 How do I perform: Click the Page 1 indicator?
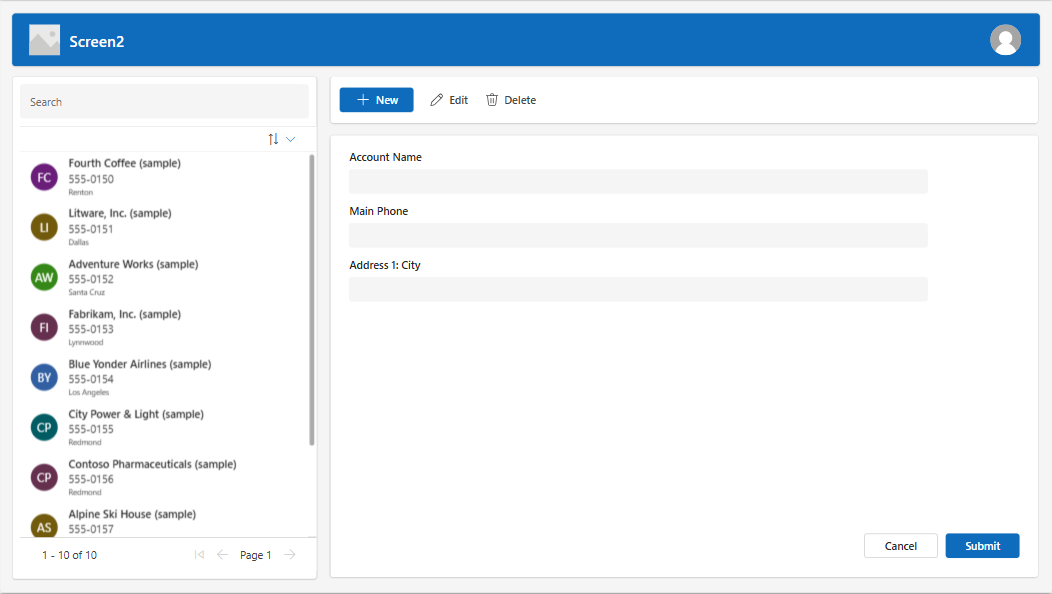pos(256,555)
